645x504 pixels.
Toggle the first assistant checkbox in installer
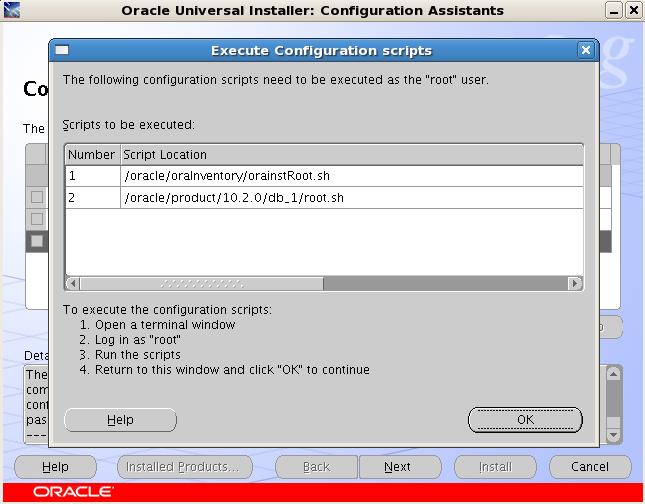(x=37, y=197)
